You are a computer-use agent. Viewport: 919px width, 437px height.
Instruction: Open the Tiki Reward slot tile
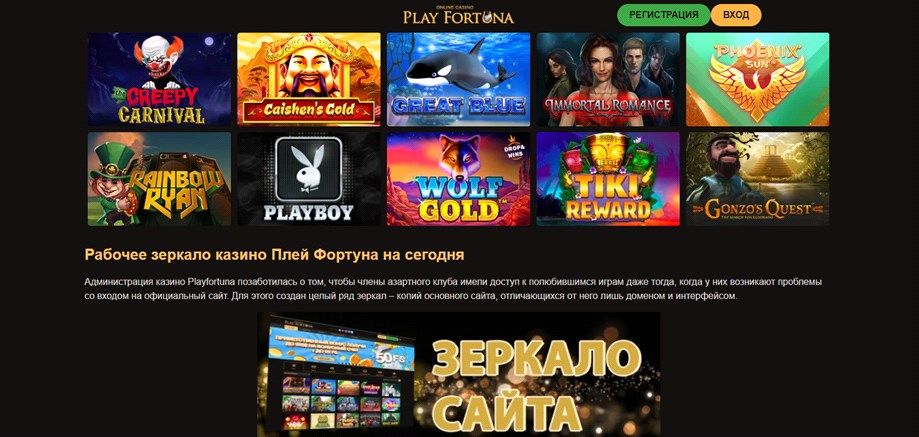click(x=608, y=179)
